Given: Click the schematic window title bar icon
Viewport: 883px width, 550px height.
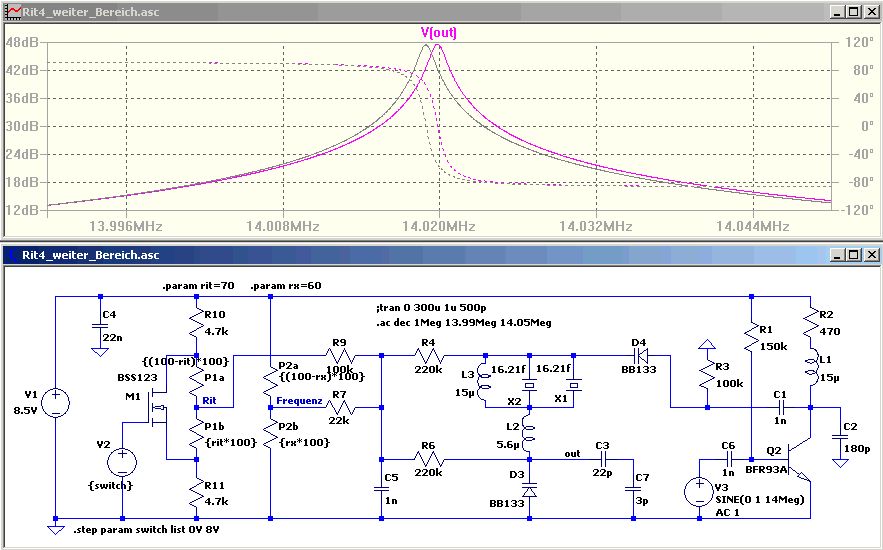Looking at the screenshot, I should (x=11, y=255).
